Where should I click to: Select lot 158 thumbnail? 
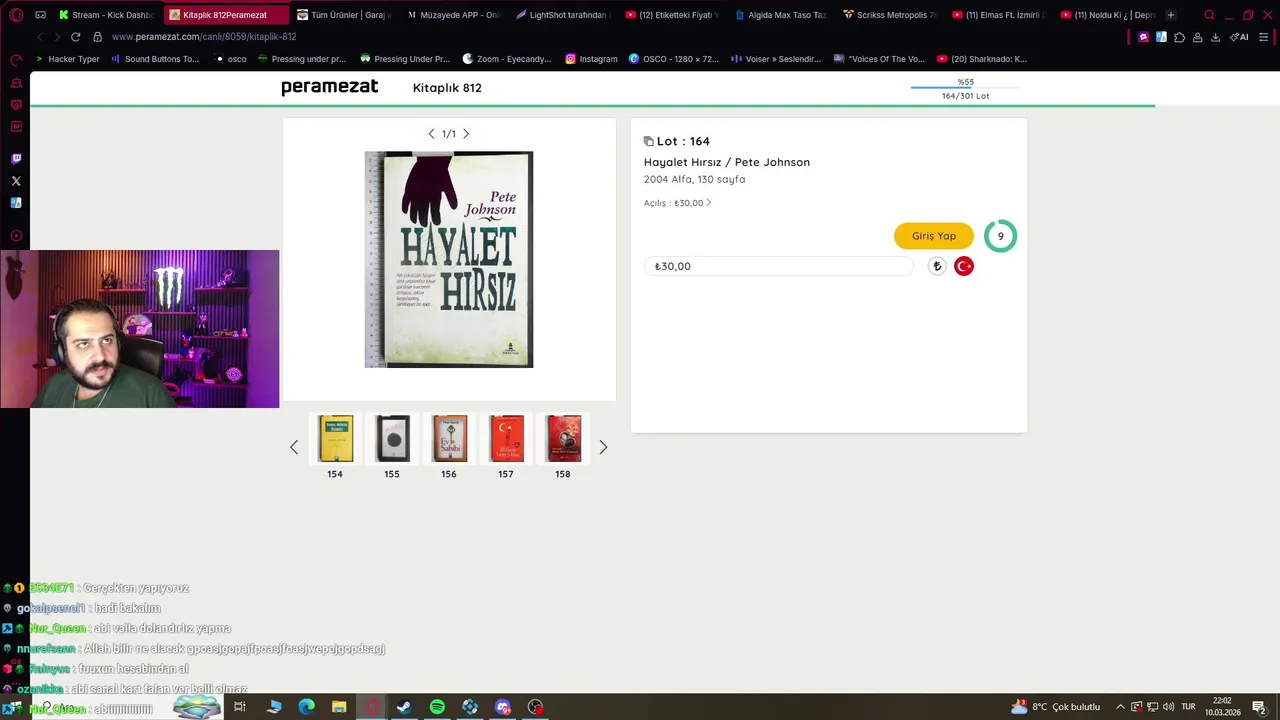click(563, 439)
